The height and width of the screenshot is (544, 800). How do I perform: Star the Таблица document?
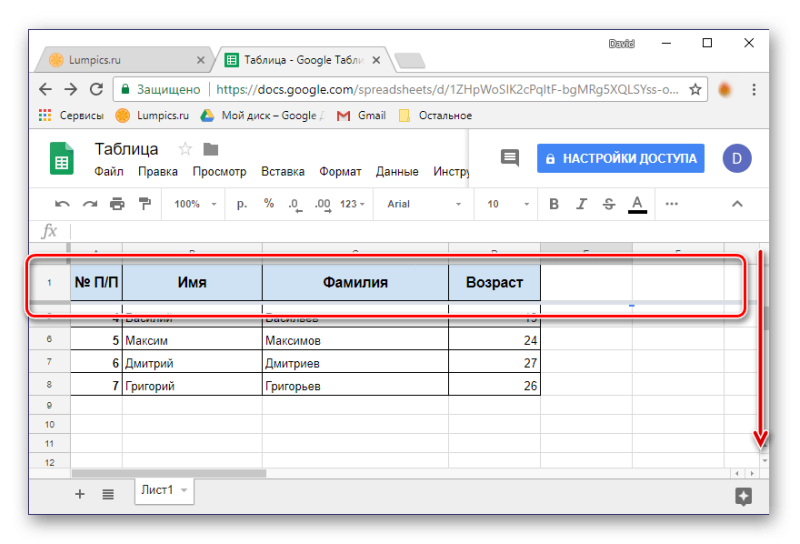click(185, 149)
